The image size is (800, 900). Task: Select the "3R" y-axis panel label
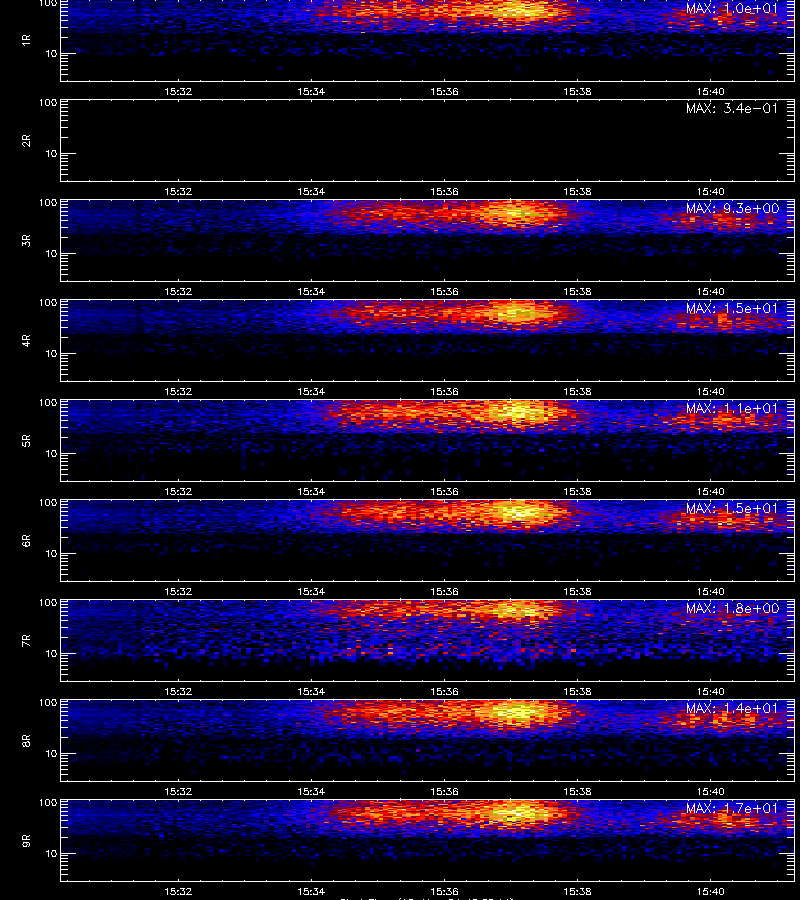click(26, 240)
